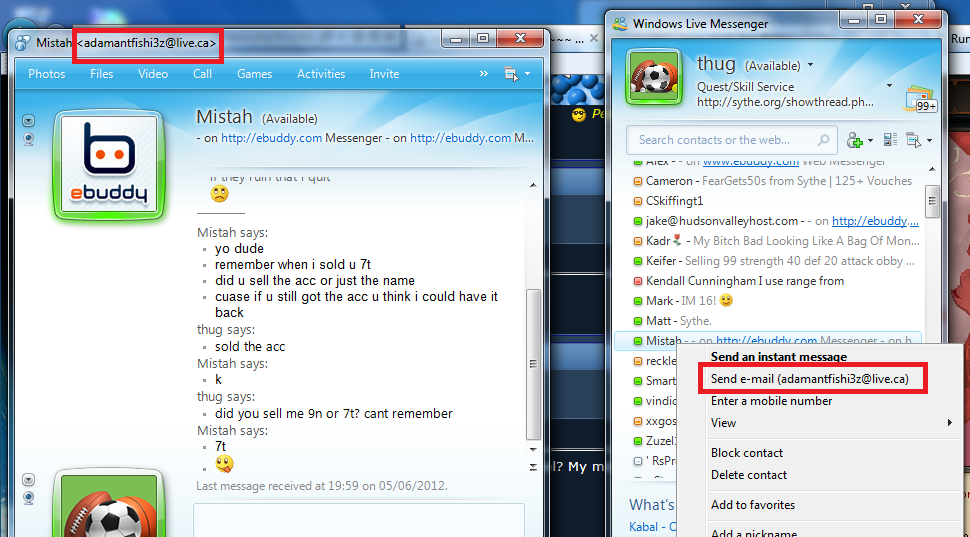Choose Block contact in context menu

click(x=747, y=453)
